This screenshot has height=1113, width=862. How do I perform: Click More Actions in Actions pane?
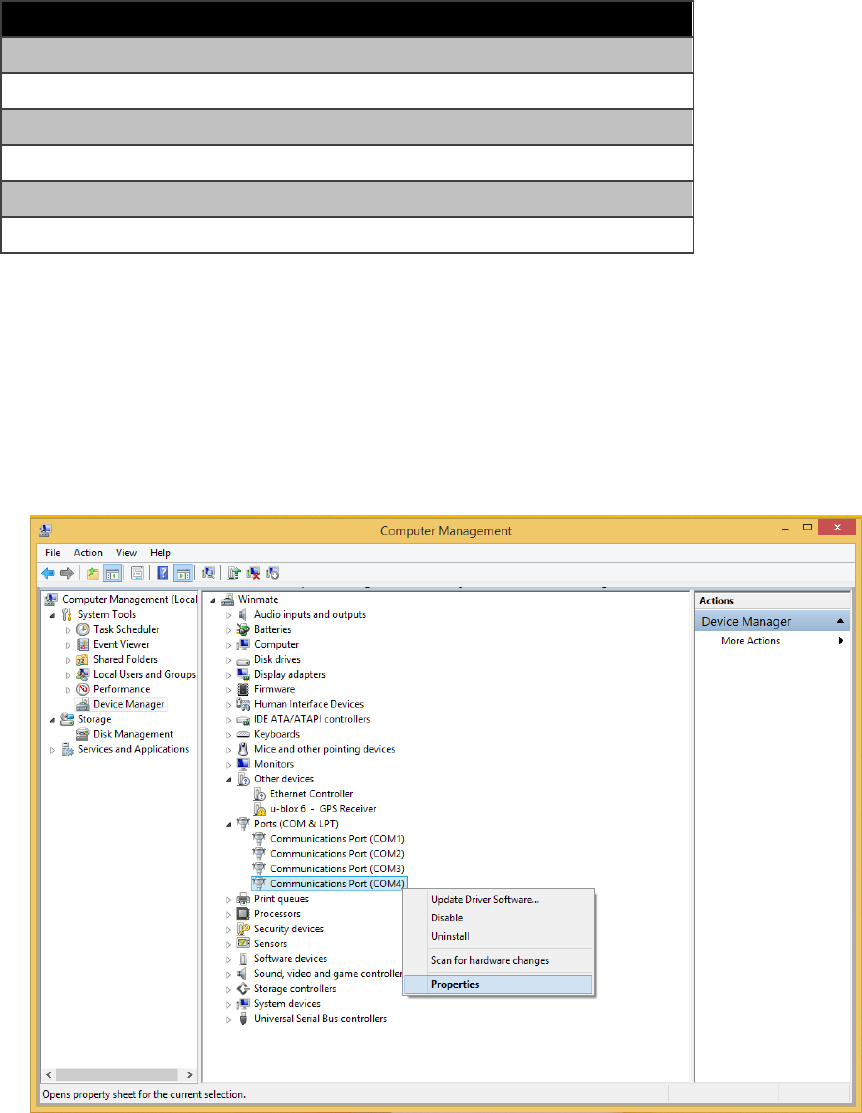(x=751, y=641)
